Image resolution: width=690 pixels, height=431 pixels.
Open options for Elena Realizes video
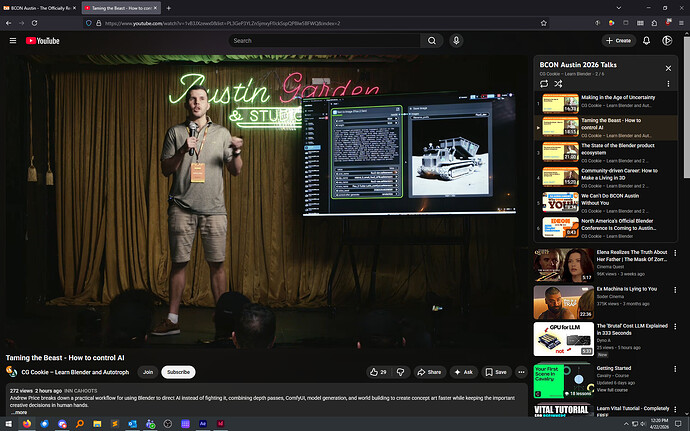(675, 253)
